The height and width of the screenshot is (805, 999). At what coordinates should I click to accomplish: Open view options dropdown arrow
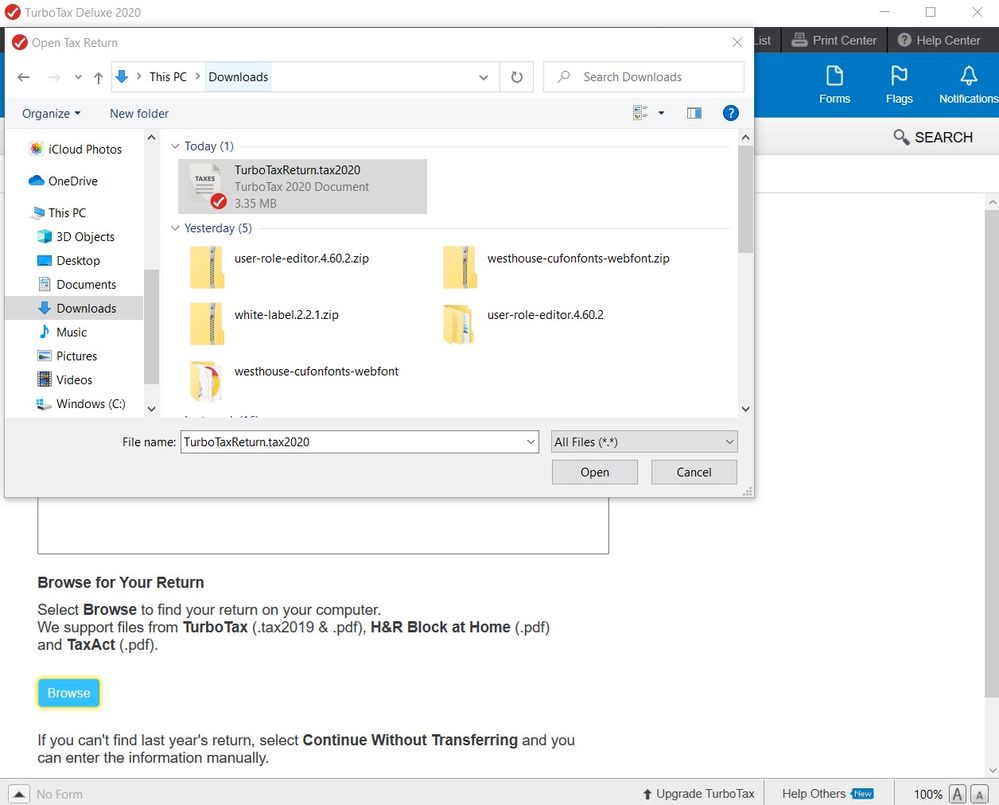(661, 113)
